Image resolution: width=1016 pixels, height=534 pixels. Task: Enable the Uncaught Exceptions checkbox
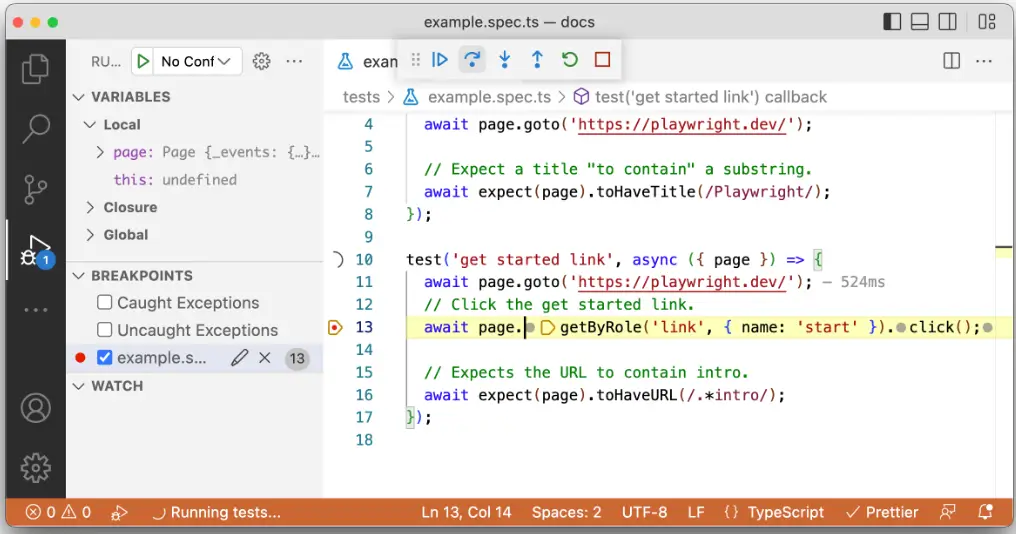pyautogui.click(x=105, y=330)
